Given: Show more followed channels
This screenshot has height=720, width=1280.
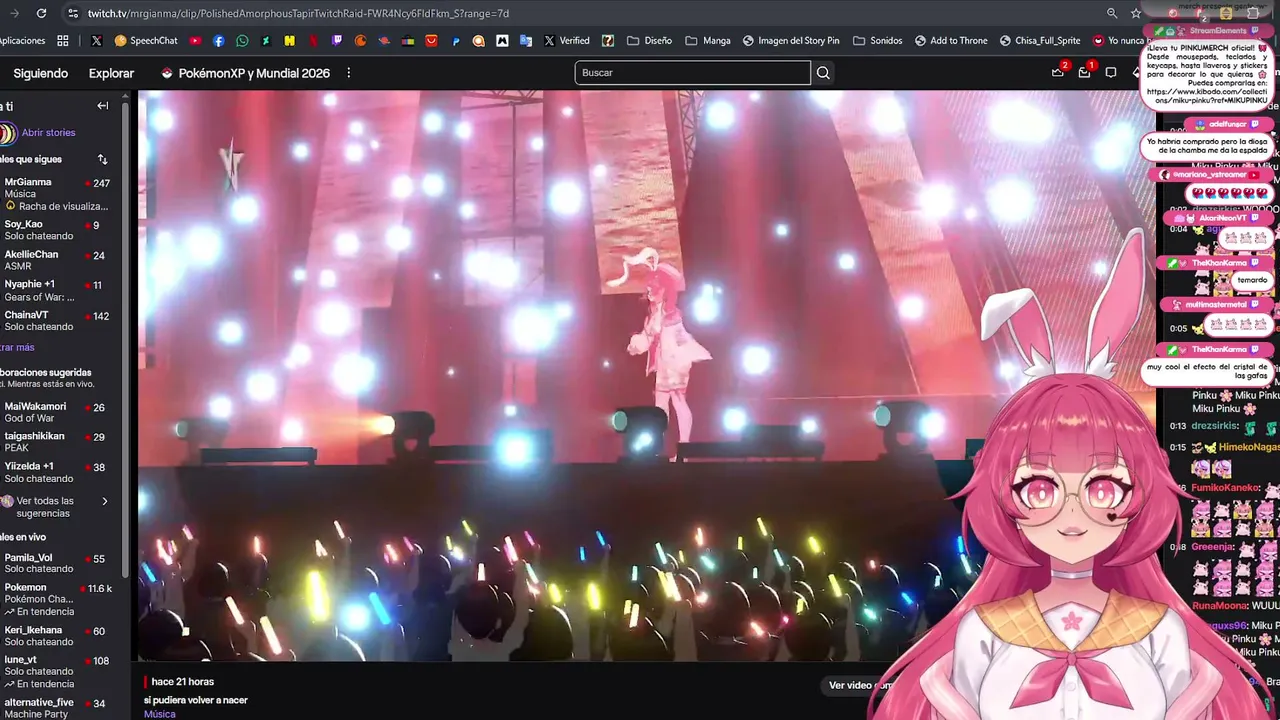Looking at the screenshot, I should (x=18, y=347).
